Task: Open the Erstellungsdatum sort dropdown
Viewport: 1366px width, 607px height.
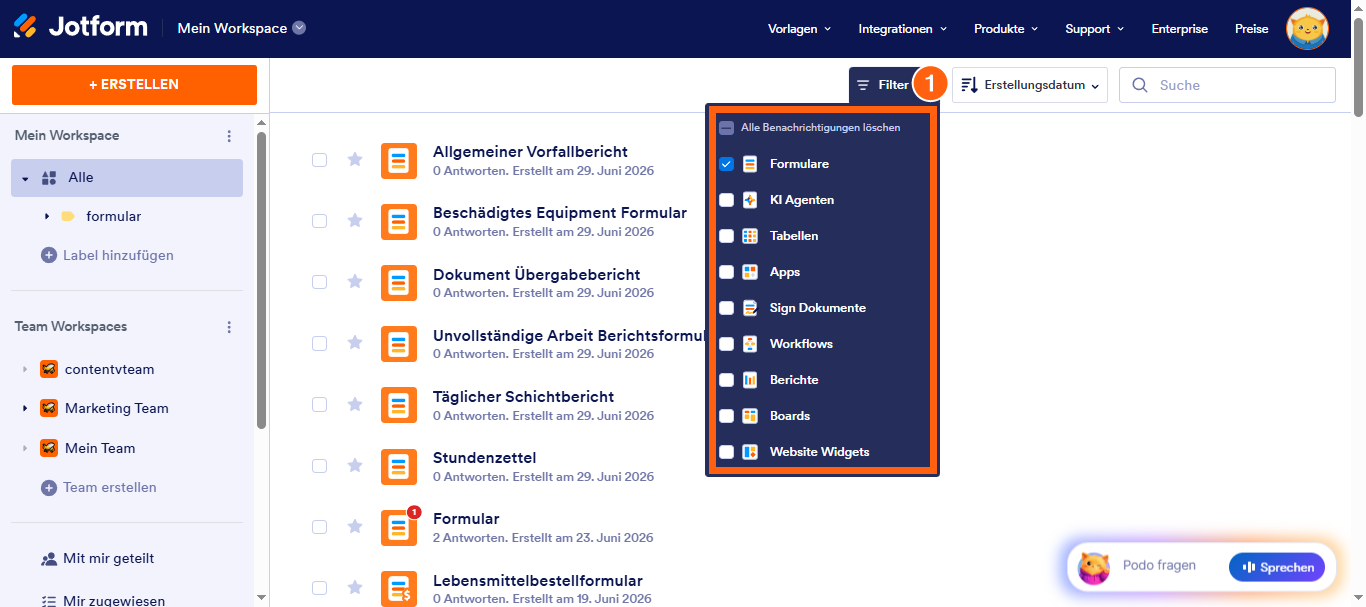Action: click(x=1030, y=85)
